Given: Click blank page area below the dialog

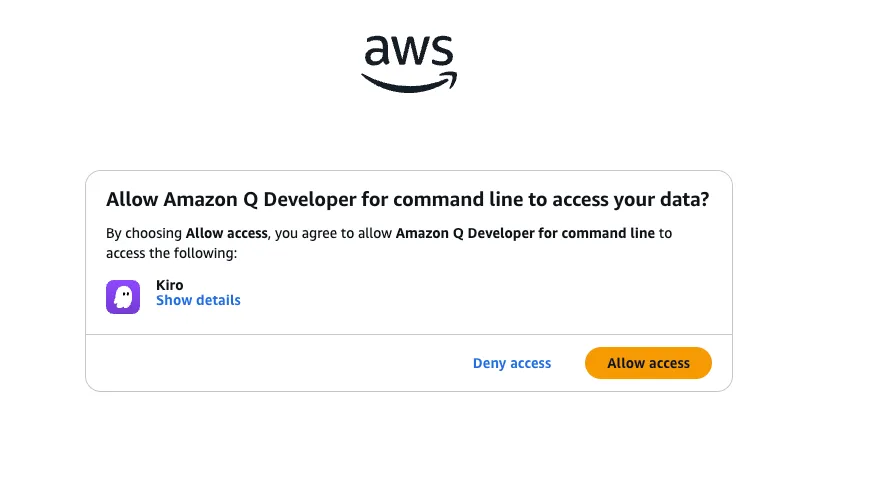Looking at the screenshot, I should (408, 445).
